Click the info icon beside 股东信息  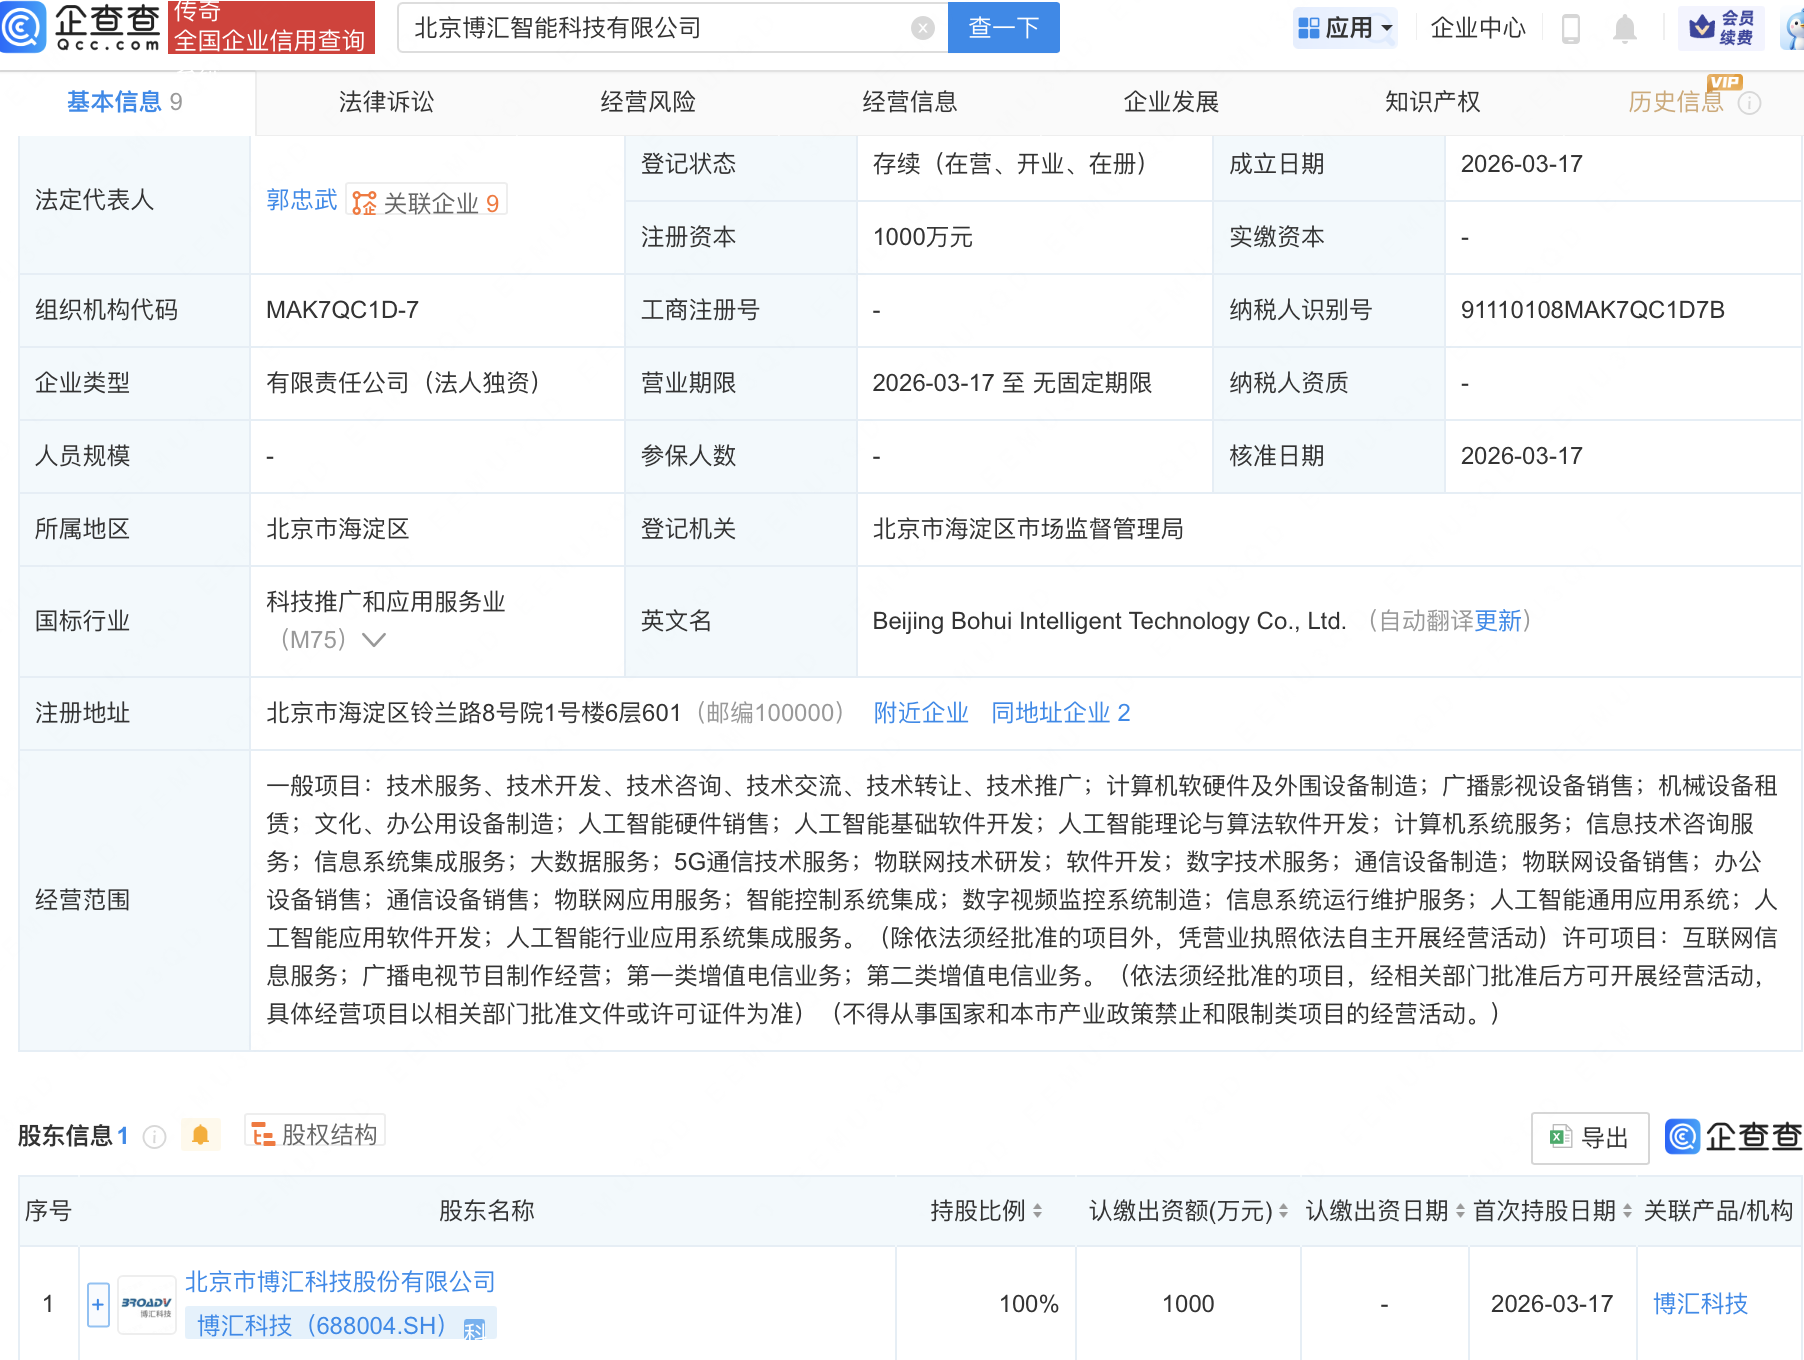coord(153,1137)
